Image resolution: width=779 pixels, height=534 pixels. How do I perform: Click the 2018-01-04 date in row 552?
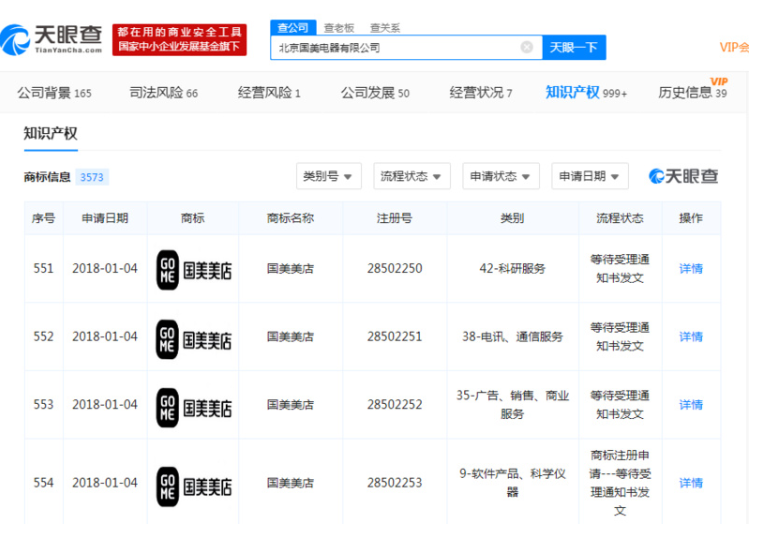[x=105, y=337]
